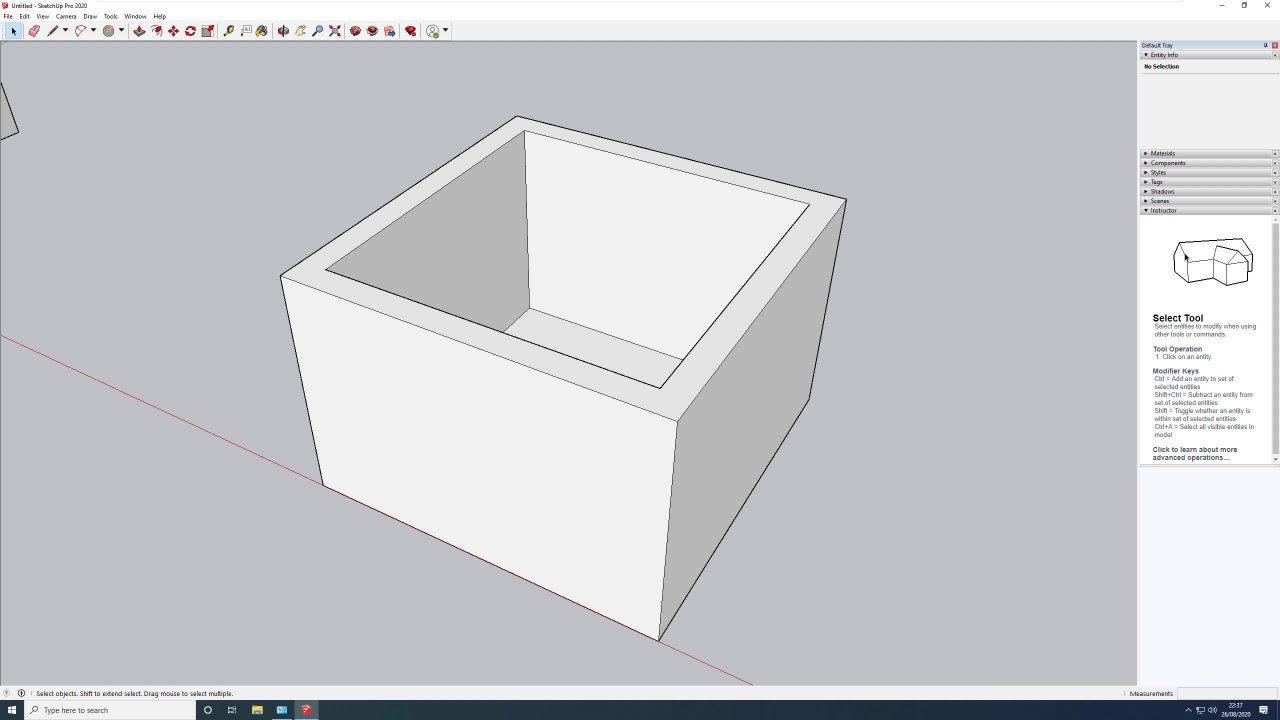1280x720 pixels.
Task: Activate the Paint Bucket tool
Action: (x=262, y=31)
